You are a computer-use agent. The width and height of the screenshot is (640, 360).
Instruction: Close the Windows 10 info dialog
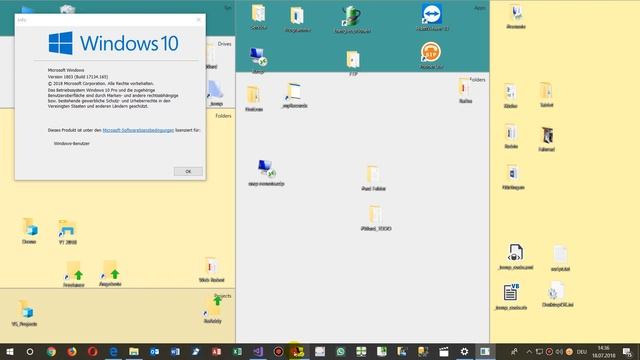[x=199, y=20]
